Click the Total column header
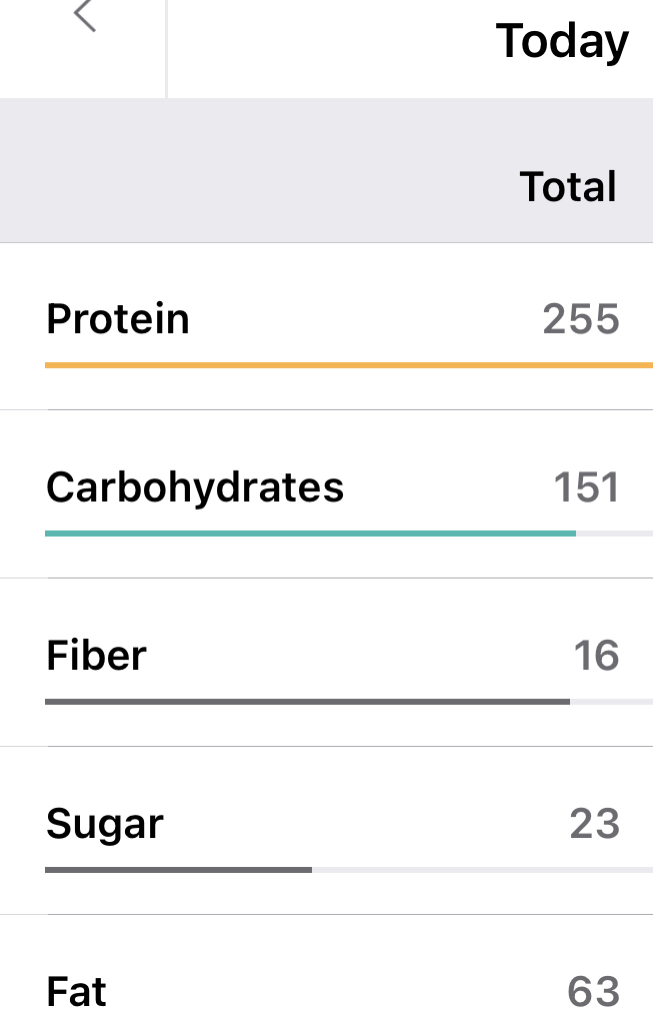Screen dimensions: 653x1029 pos(568,187)
